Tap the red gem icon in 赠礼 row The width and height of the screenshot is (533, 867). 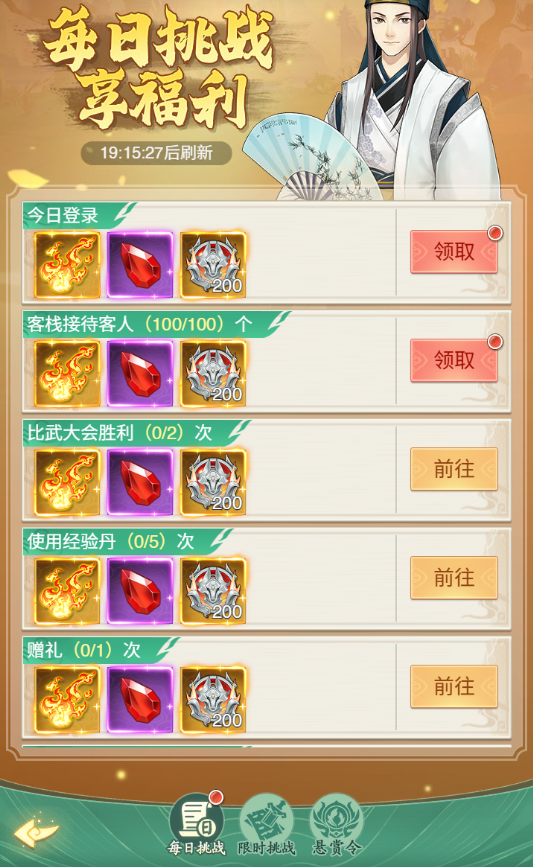tap(140, 700)
